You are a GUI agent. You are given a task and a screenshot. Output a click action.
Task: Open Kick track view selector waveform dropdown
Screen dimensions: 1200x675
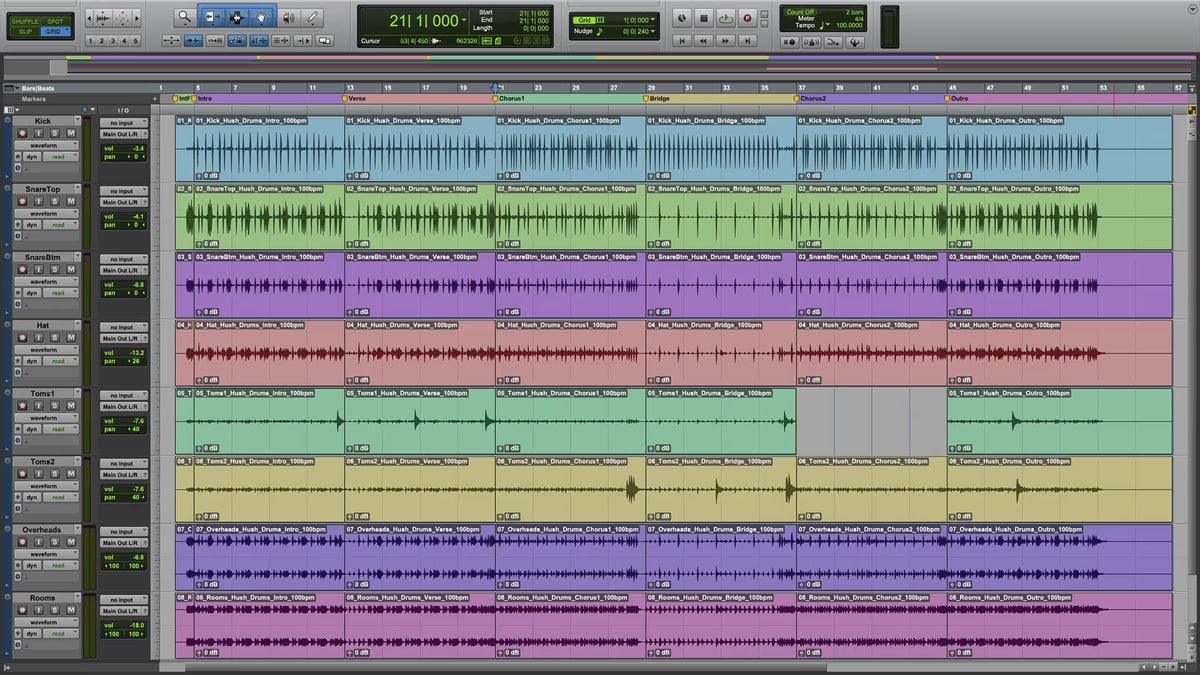tap(46, 146)
